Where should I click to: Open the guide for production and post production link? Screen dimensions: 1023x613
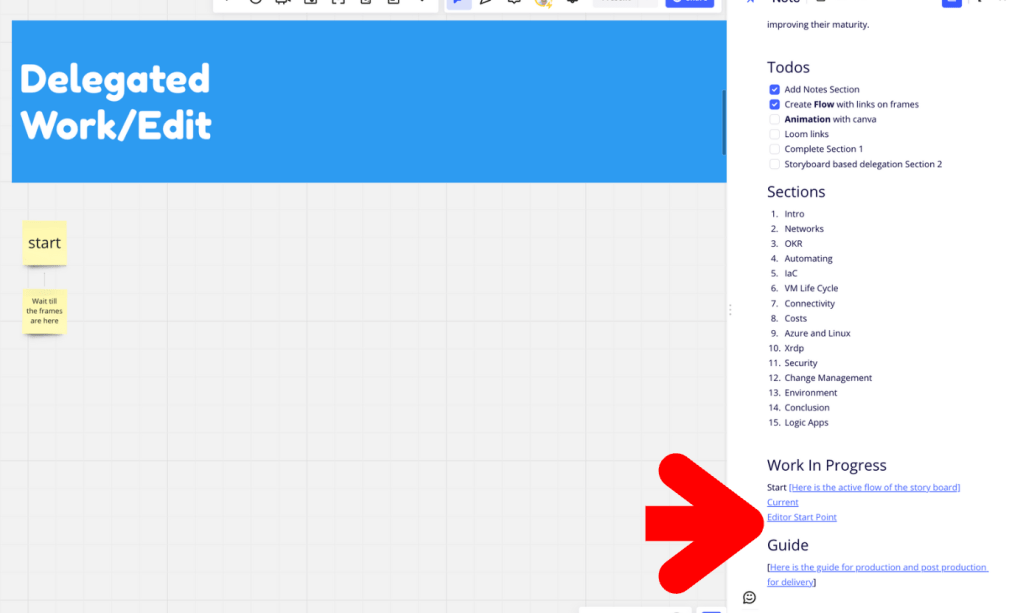pos(878,575)
